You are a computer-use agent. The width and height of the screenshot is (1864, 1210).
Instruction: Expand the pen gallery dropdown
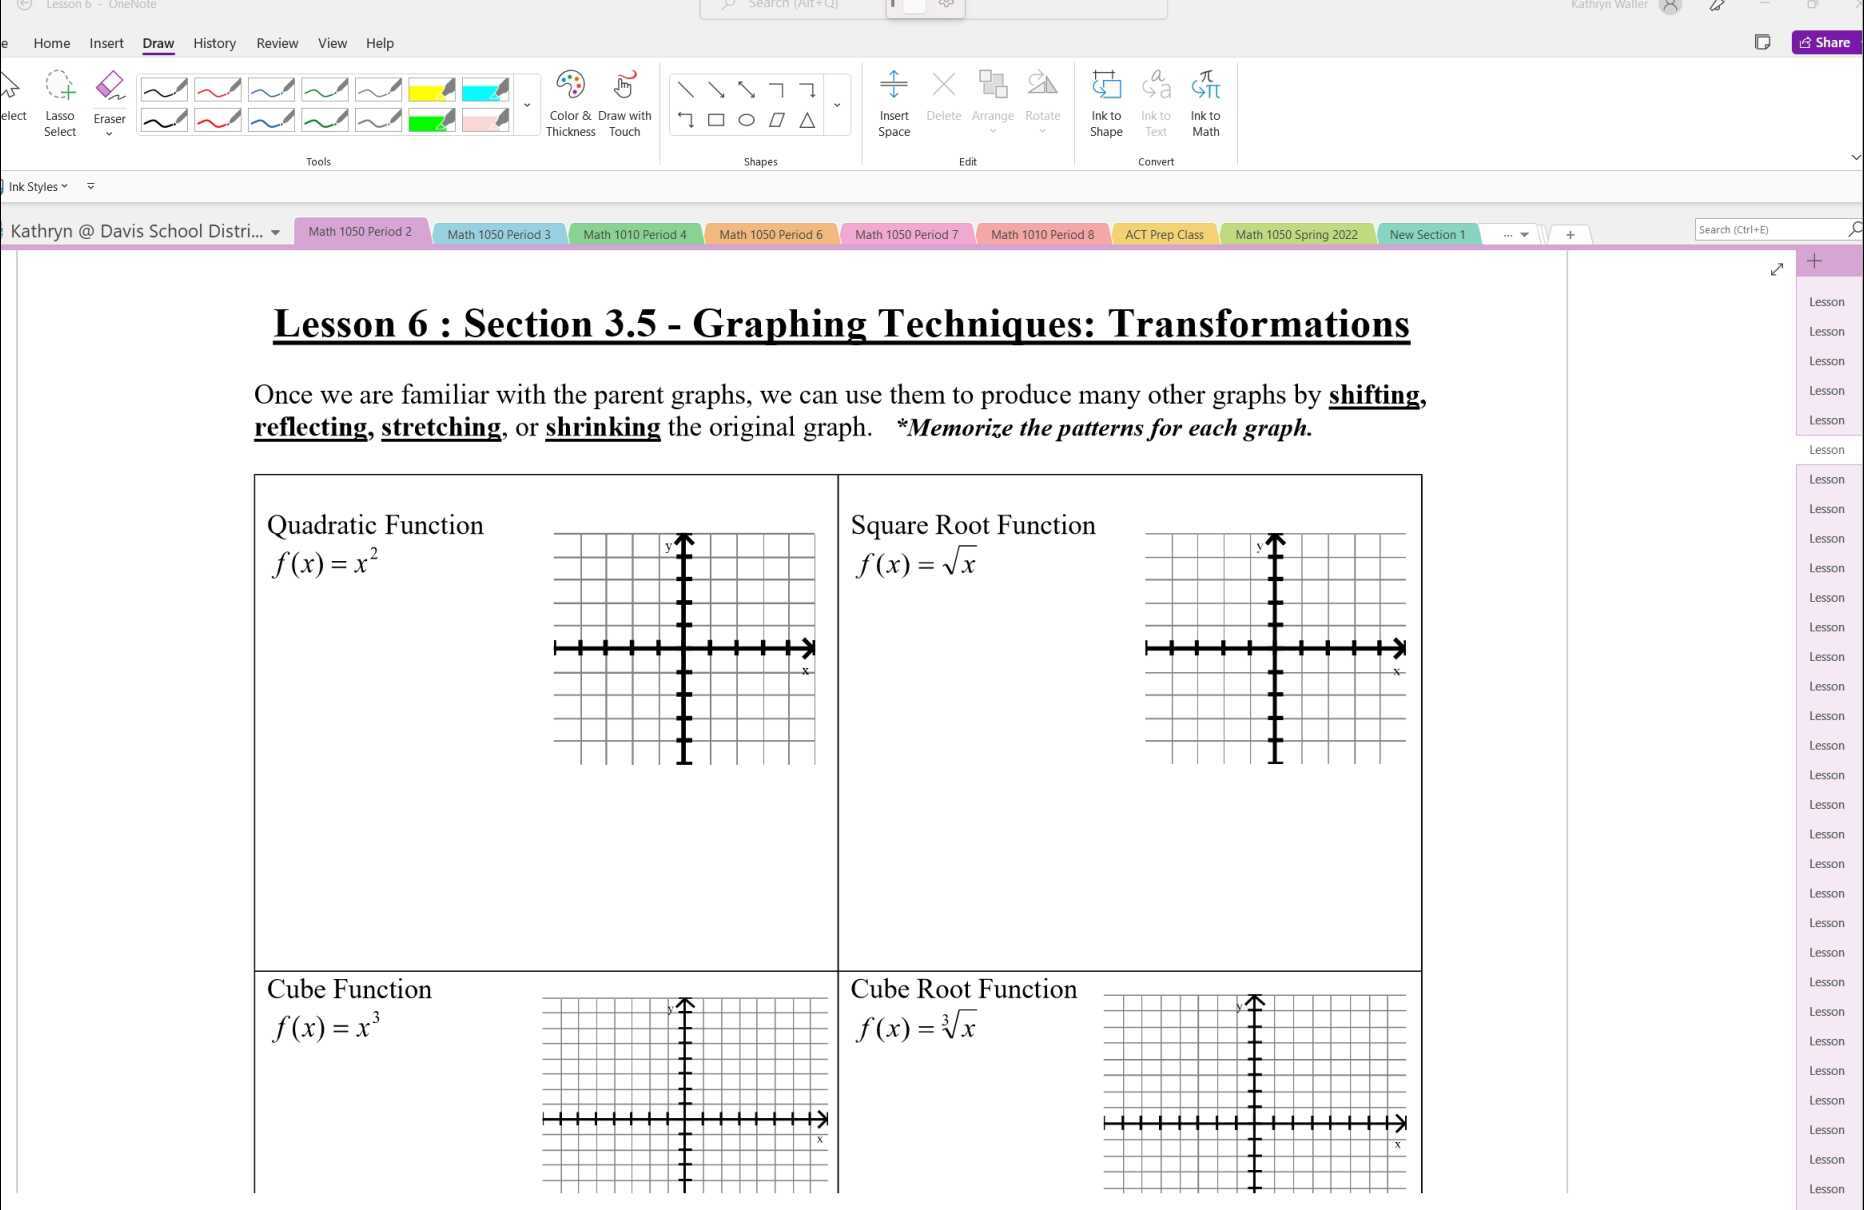pos(527,105)
